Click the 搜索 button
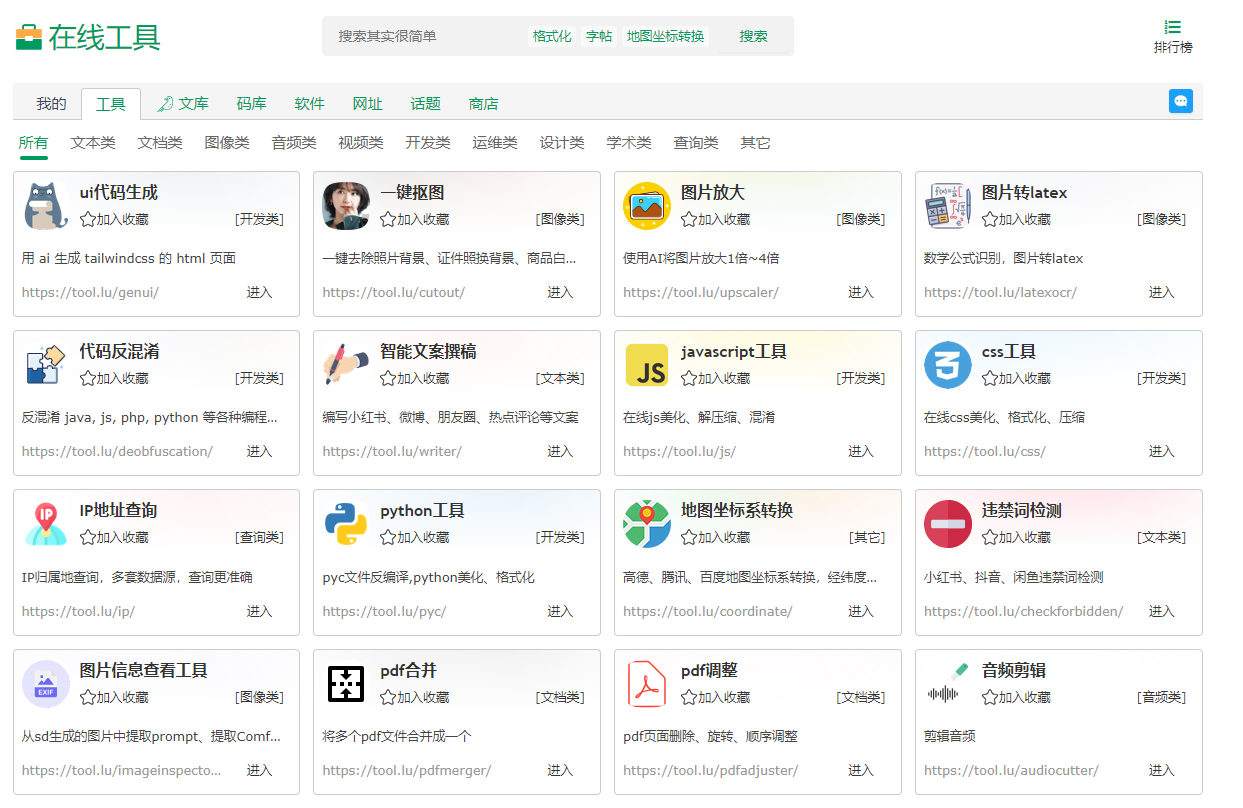1243x808 pixels. pyautogui.click(x=753, y=36)
